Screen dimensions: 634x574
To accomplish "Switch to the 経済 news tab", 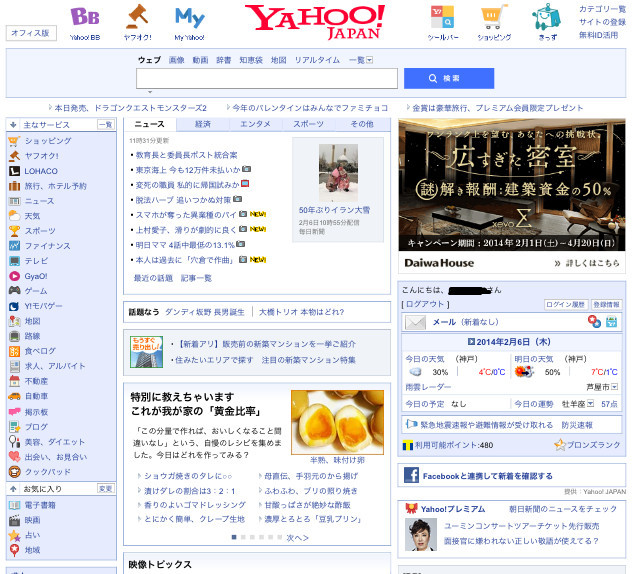I will point(202,124).
